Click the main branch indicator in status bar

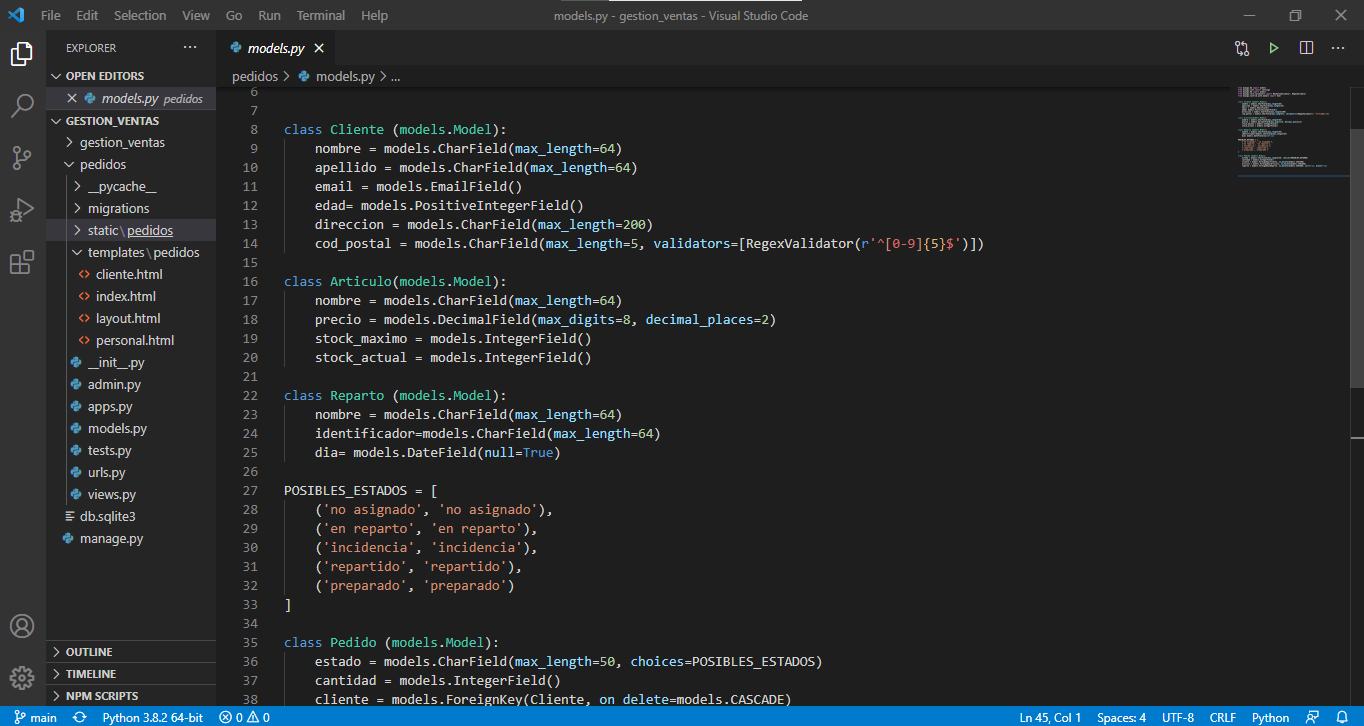pos(34,718)
